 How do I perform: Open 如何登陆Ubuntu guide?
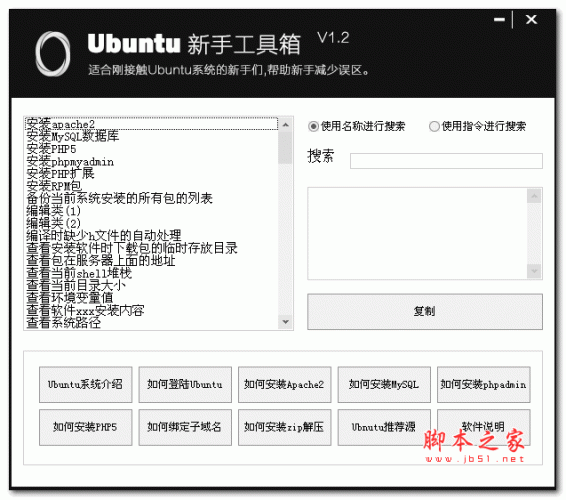(185, 384)
